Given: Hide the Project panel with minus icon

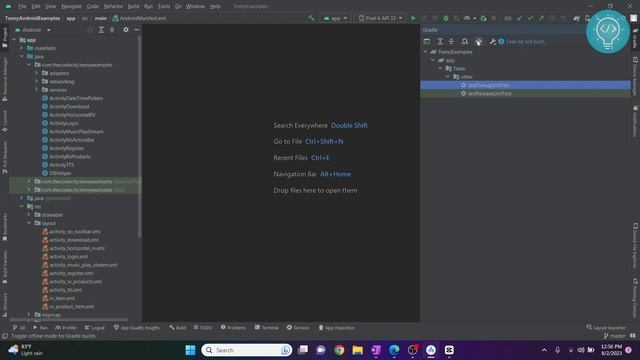Looking at the screenshot, I should (137, 30).
